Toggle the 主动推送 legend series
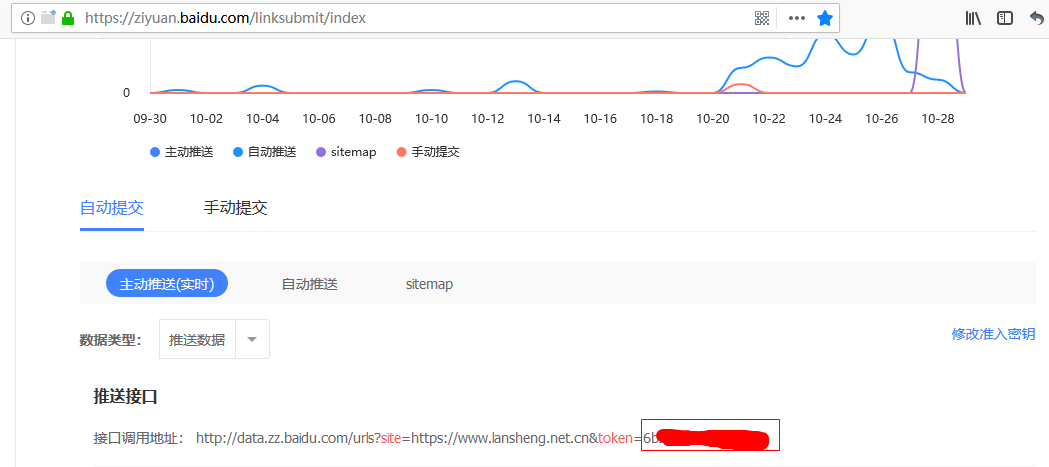Viewport: 1049px width, 467px height. (182, 152)
